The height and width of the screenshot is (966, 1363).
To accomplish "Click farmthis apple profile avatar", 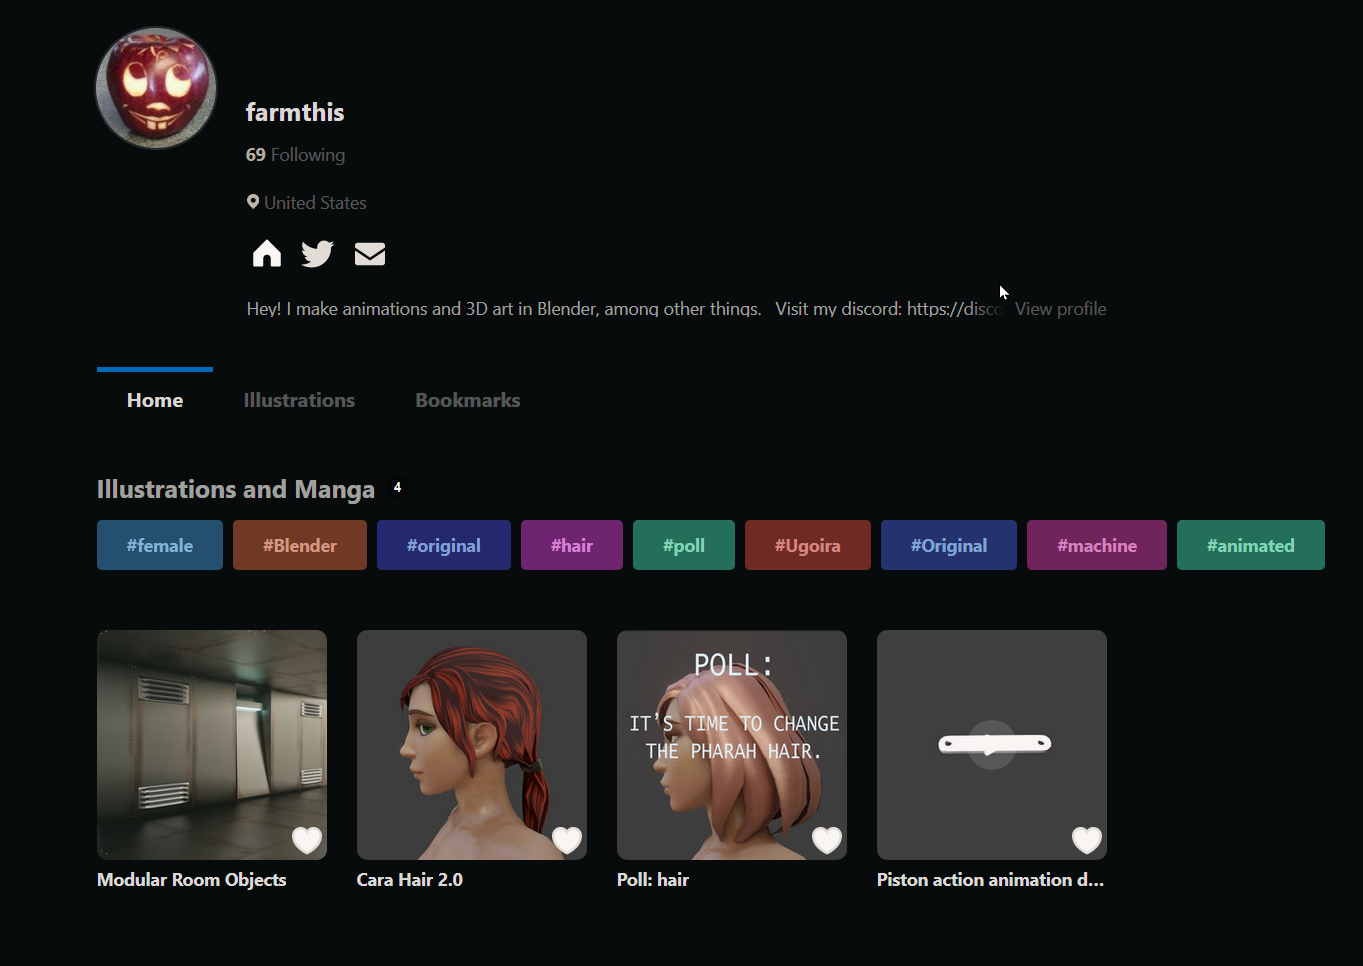I will 156,88.
